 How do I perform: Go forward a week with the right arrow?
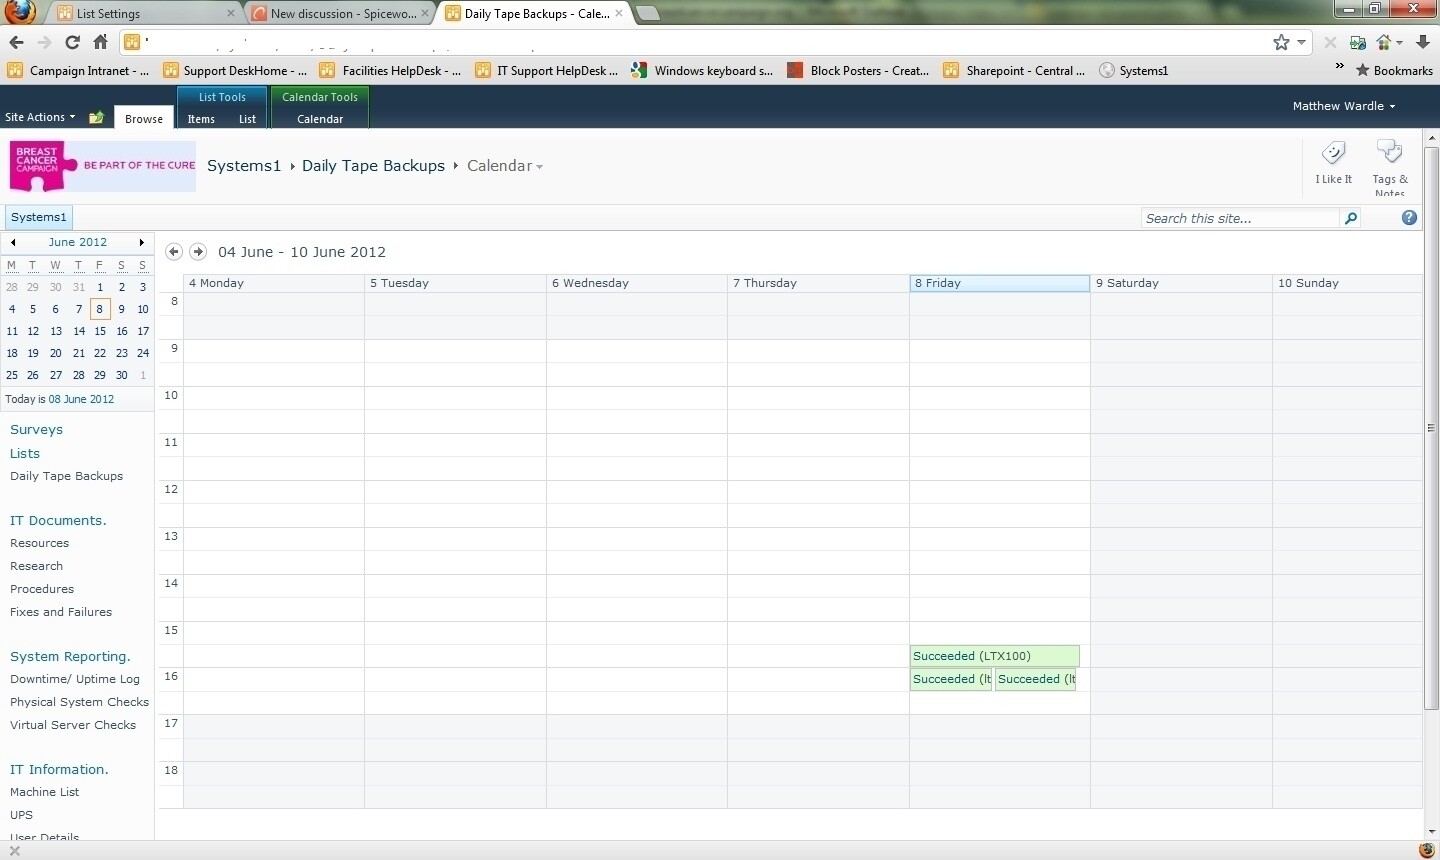coord(198,252)
